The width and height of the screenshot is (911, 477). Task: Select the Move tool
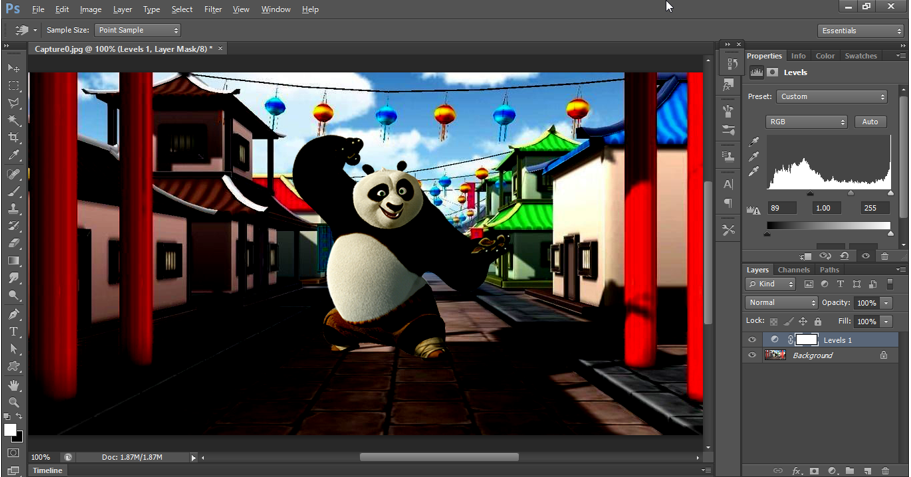(13, 68)
